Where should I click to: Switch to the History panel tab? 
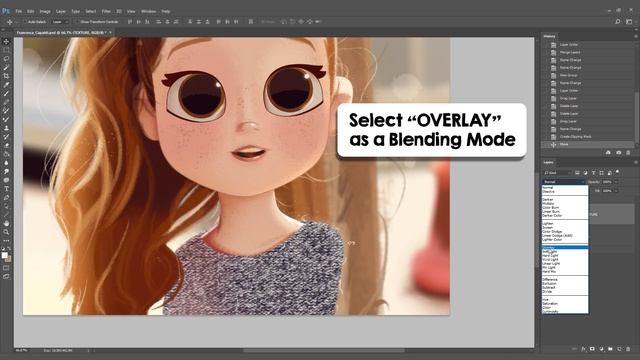549,36
